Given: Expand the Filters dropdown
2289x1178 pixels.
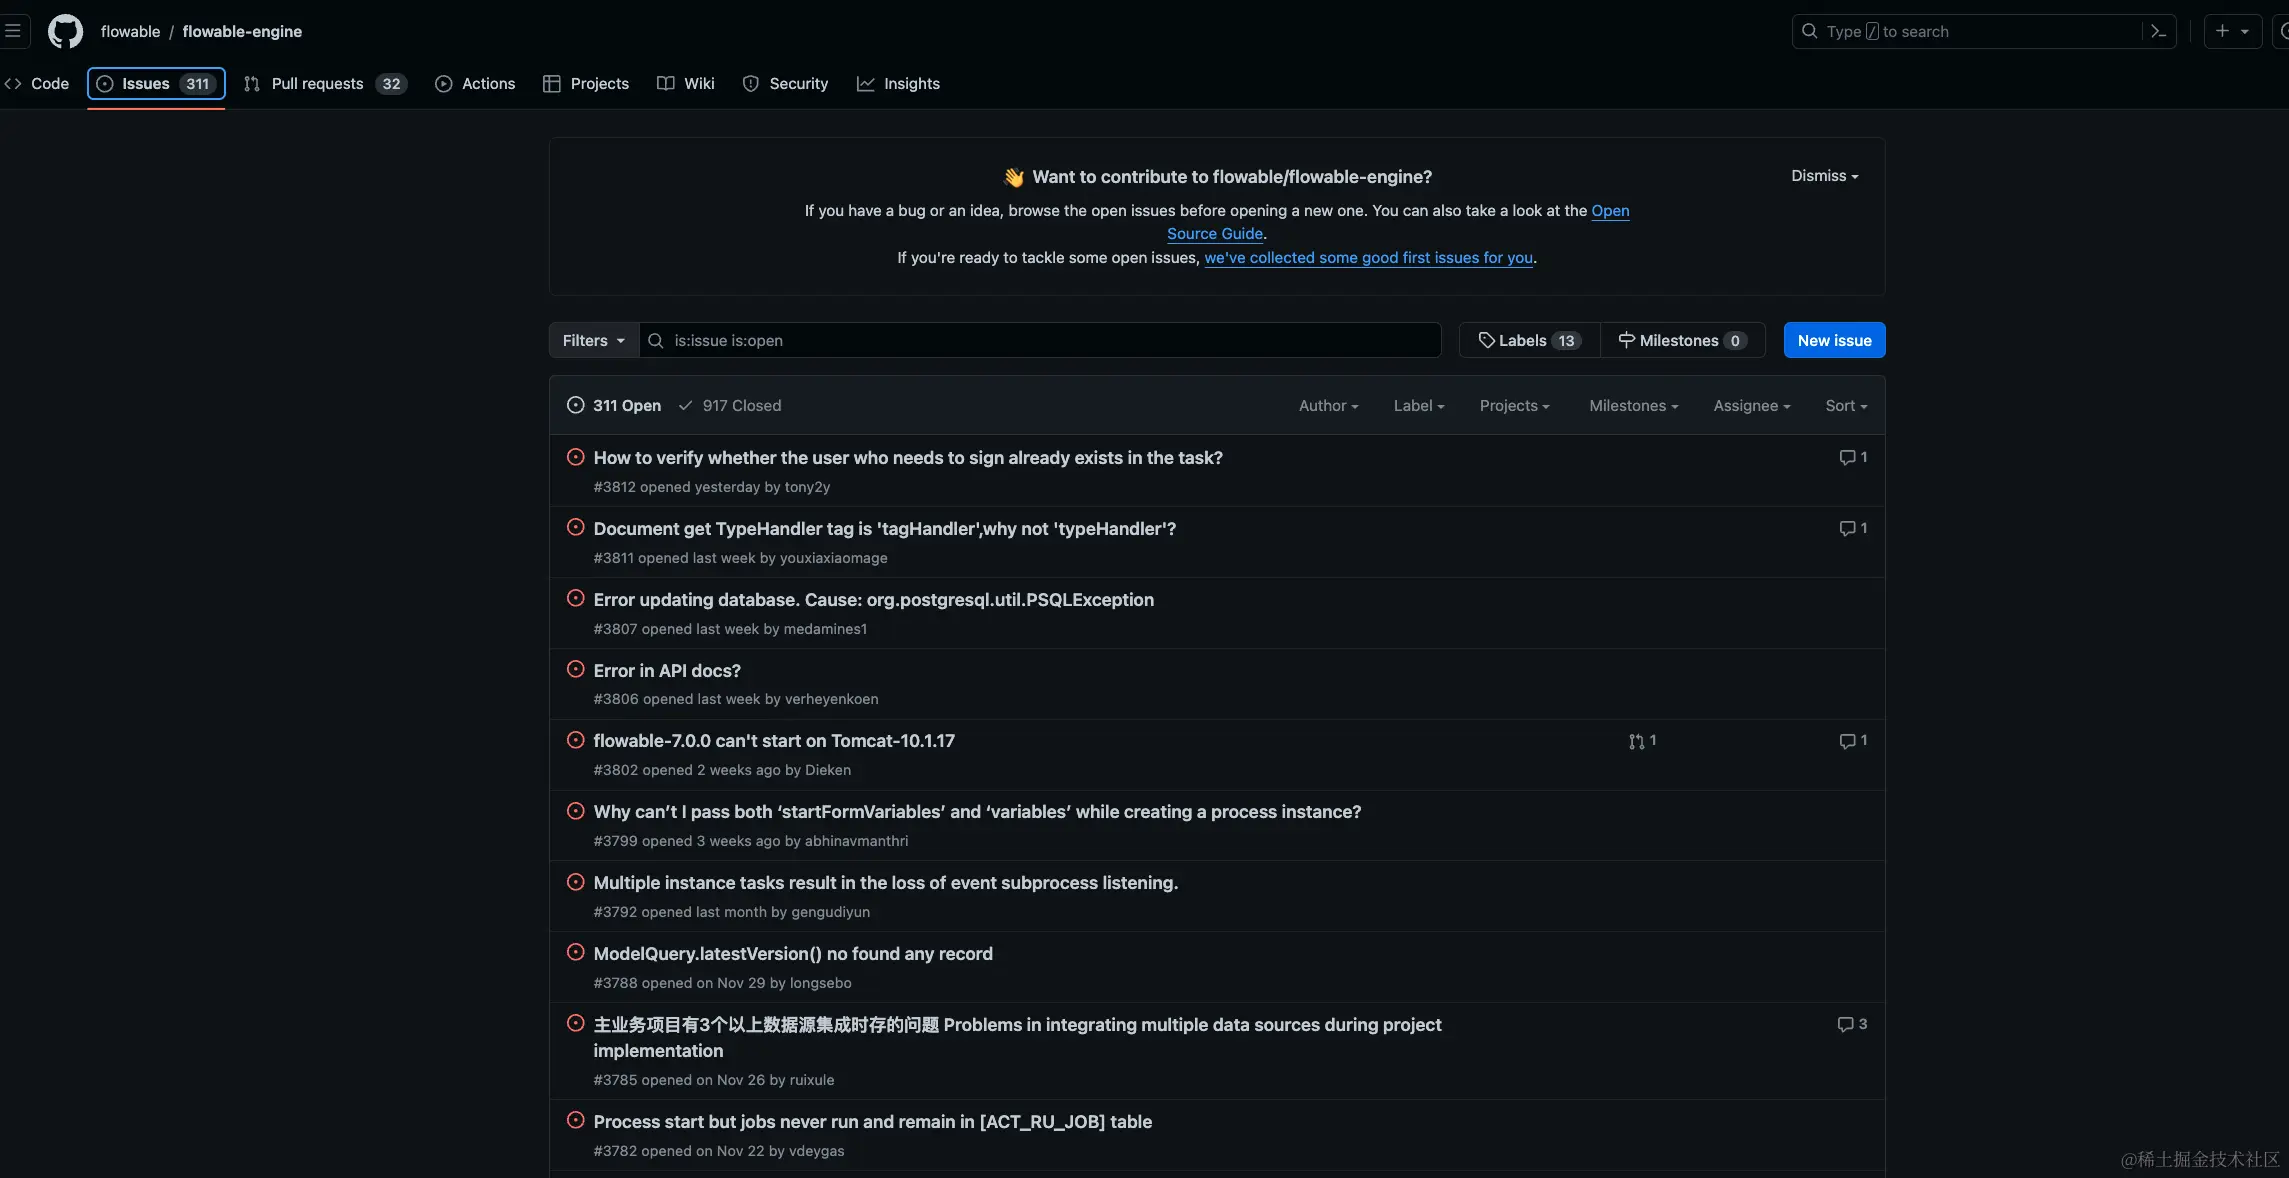Looking at the screenshot, I should (593, 340).
